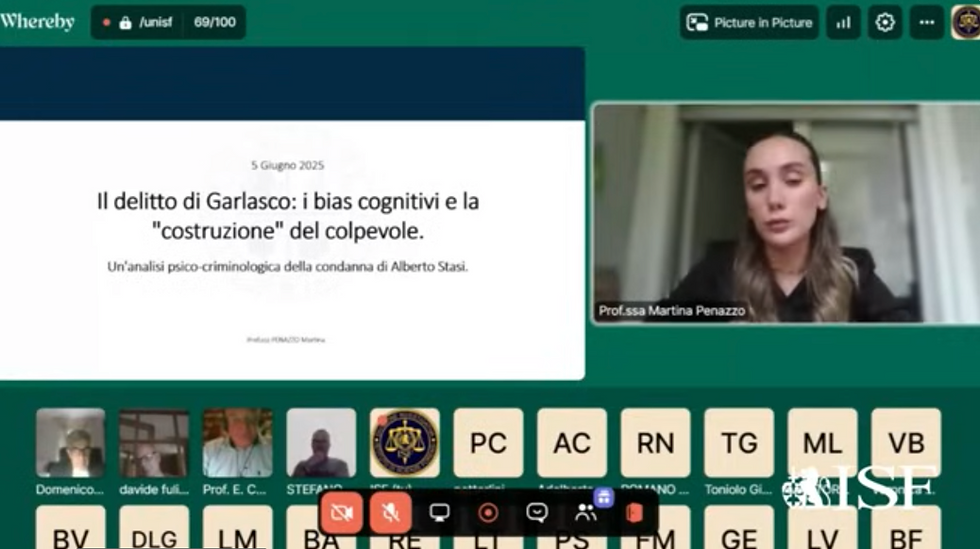
Task: Select the BF participant tile
Action: [906, 528]
